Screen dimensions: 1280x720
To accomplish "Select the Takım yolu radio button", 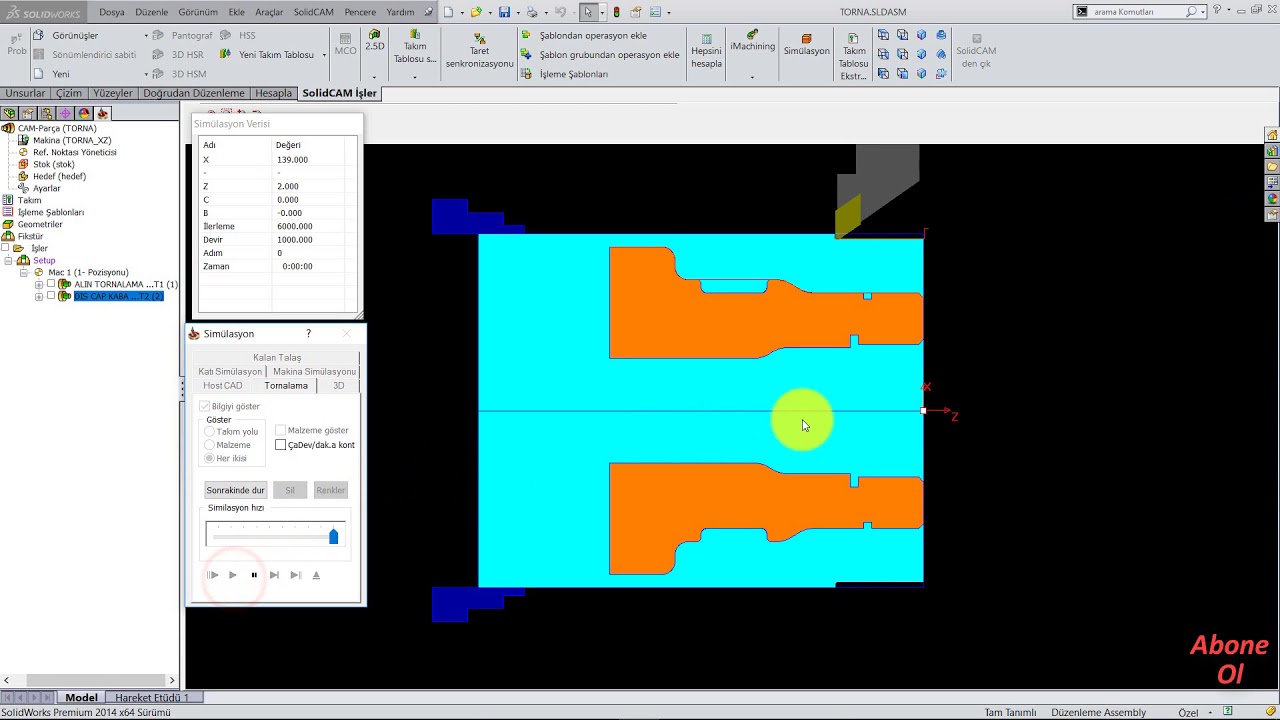I will pos(209,432).
